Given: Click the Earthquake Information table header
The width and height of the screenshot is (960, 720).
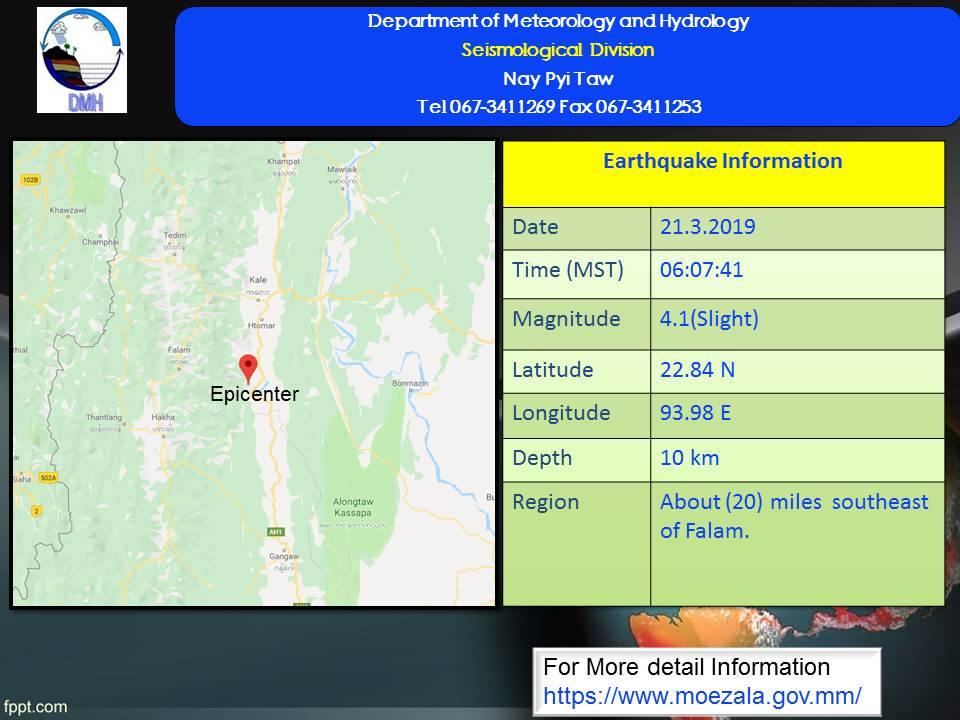Looking at the screenshot, I should (x=722, y=161).
